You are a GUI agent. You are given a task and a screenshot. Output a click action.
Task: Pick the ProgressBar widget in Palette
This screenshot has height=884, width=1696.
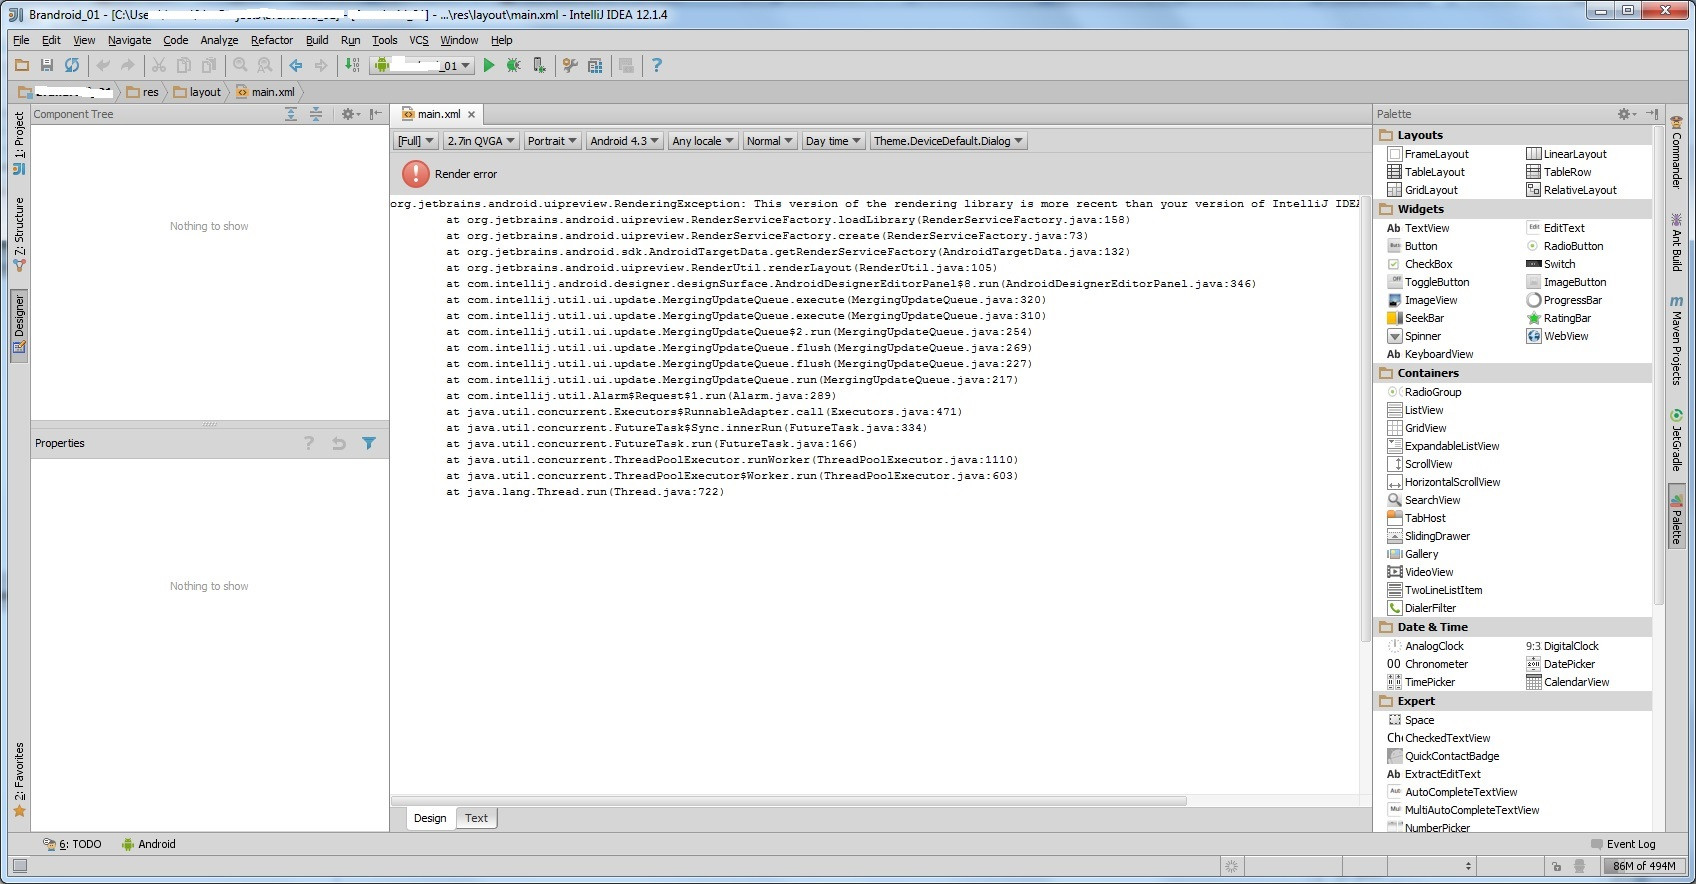click(1564, 300)
